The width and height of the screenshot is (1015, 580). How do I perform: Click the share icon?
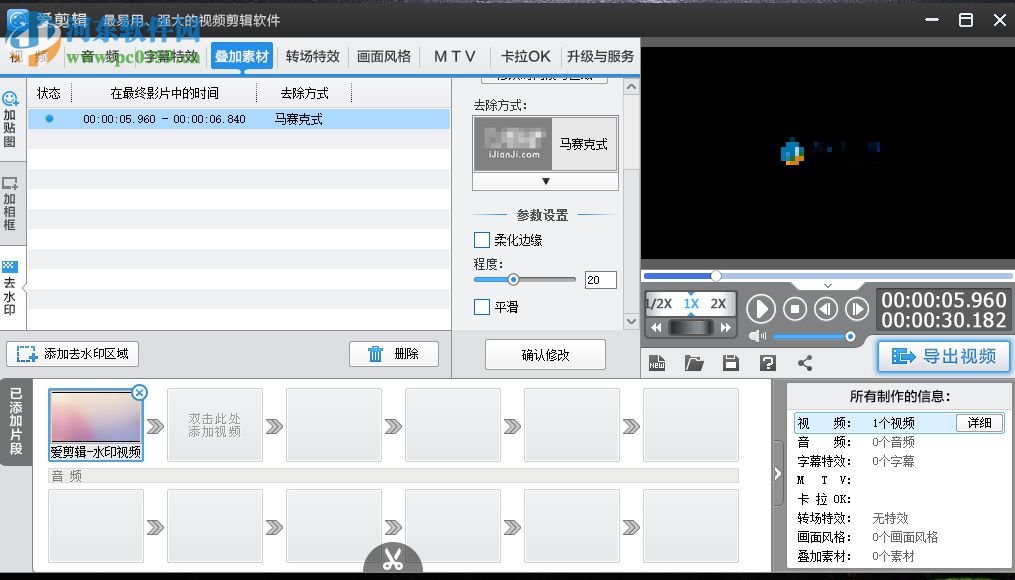pos(805,363)
